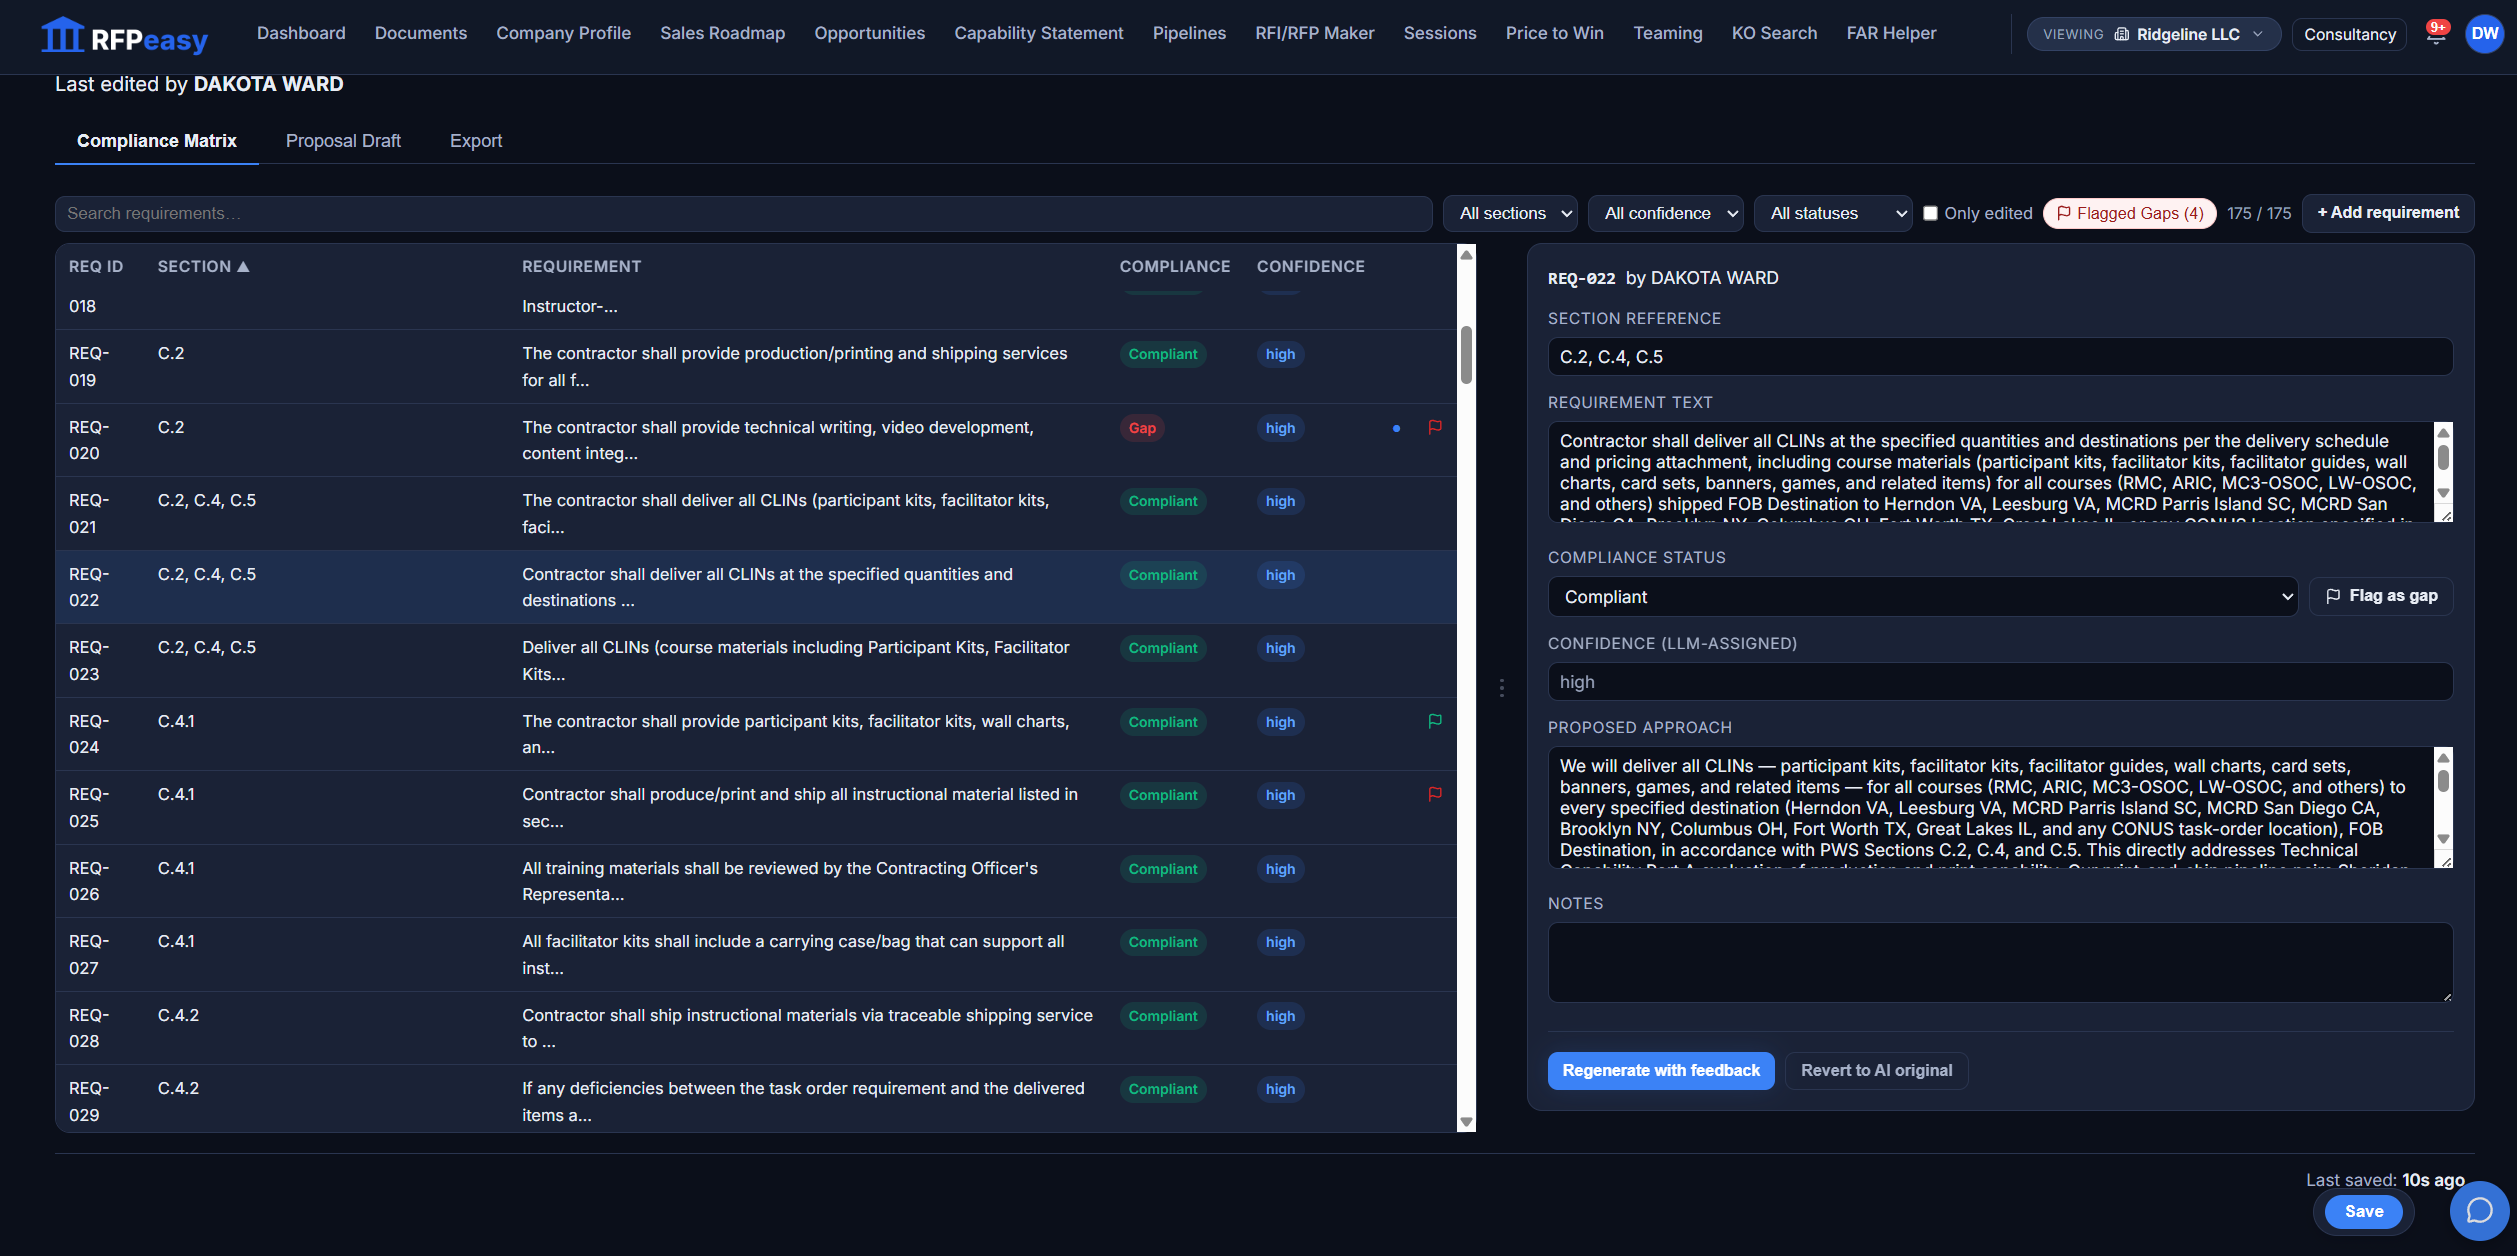Open the All sections filter dropdown
This screenshot has height=1256, width=2517.
1510,213
